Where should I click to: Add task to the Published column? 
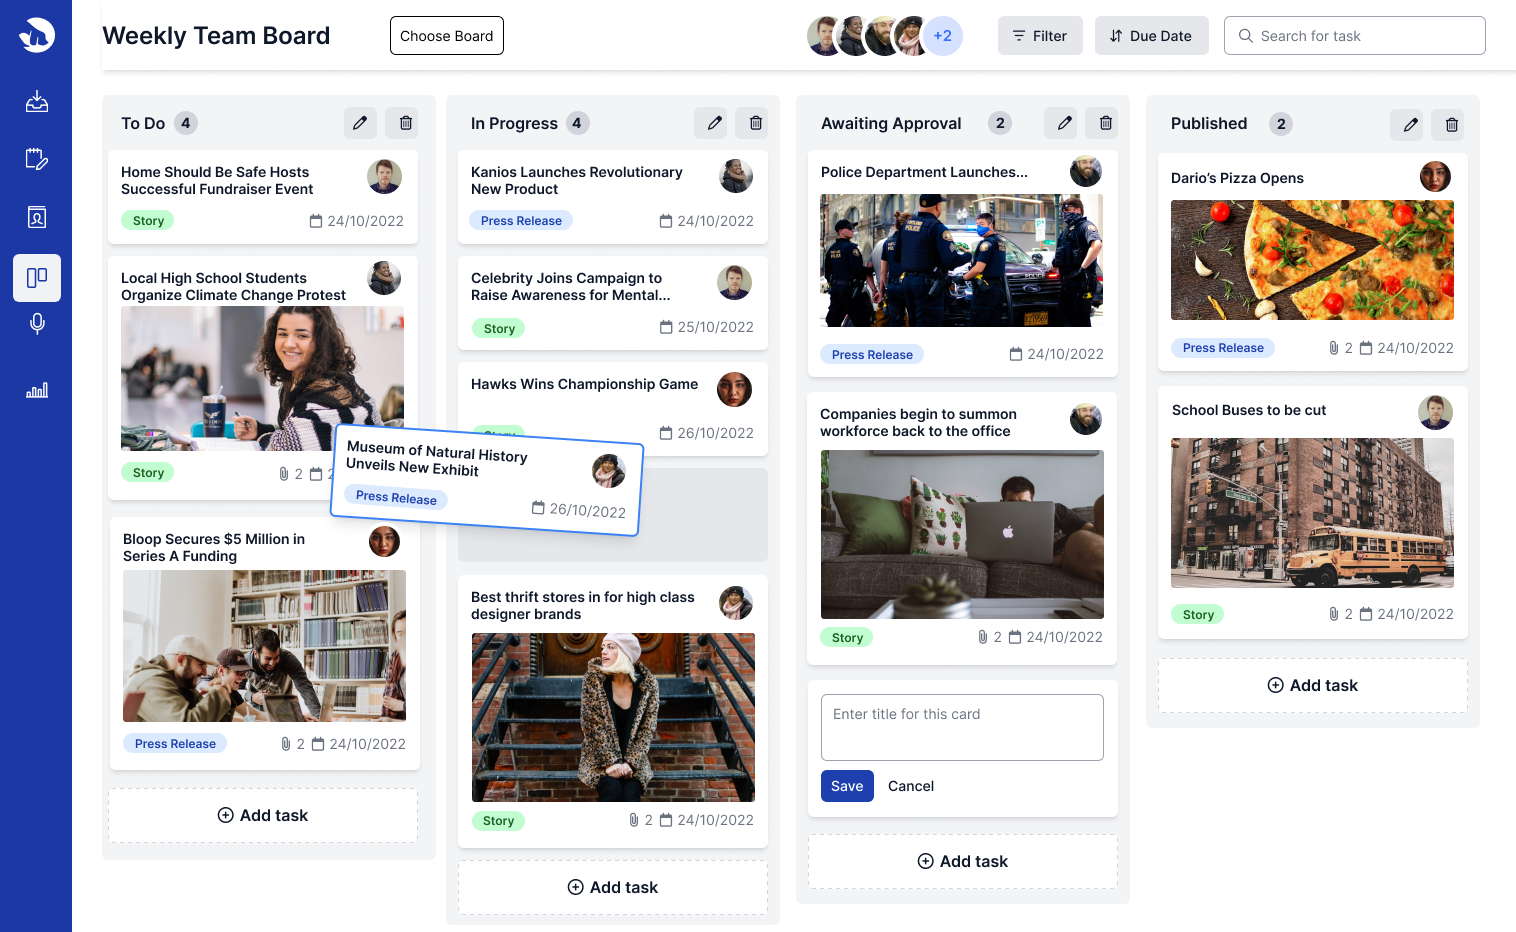point(1312,685)
